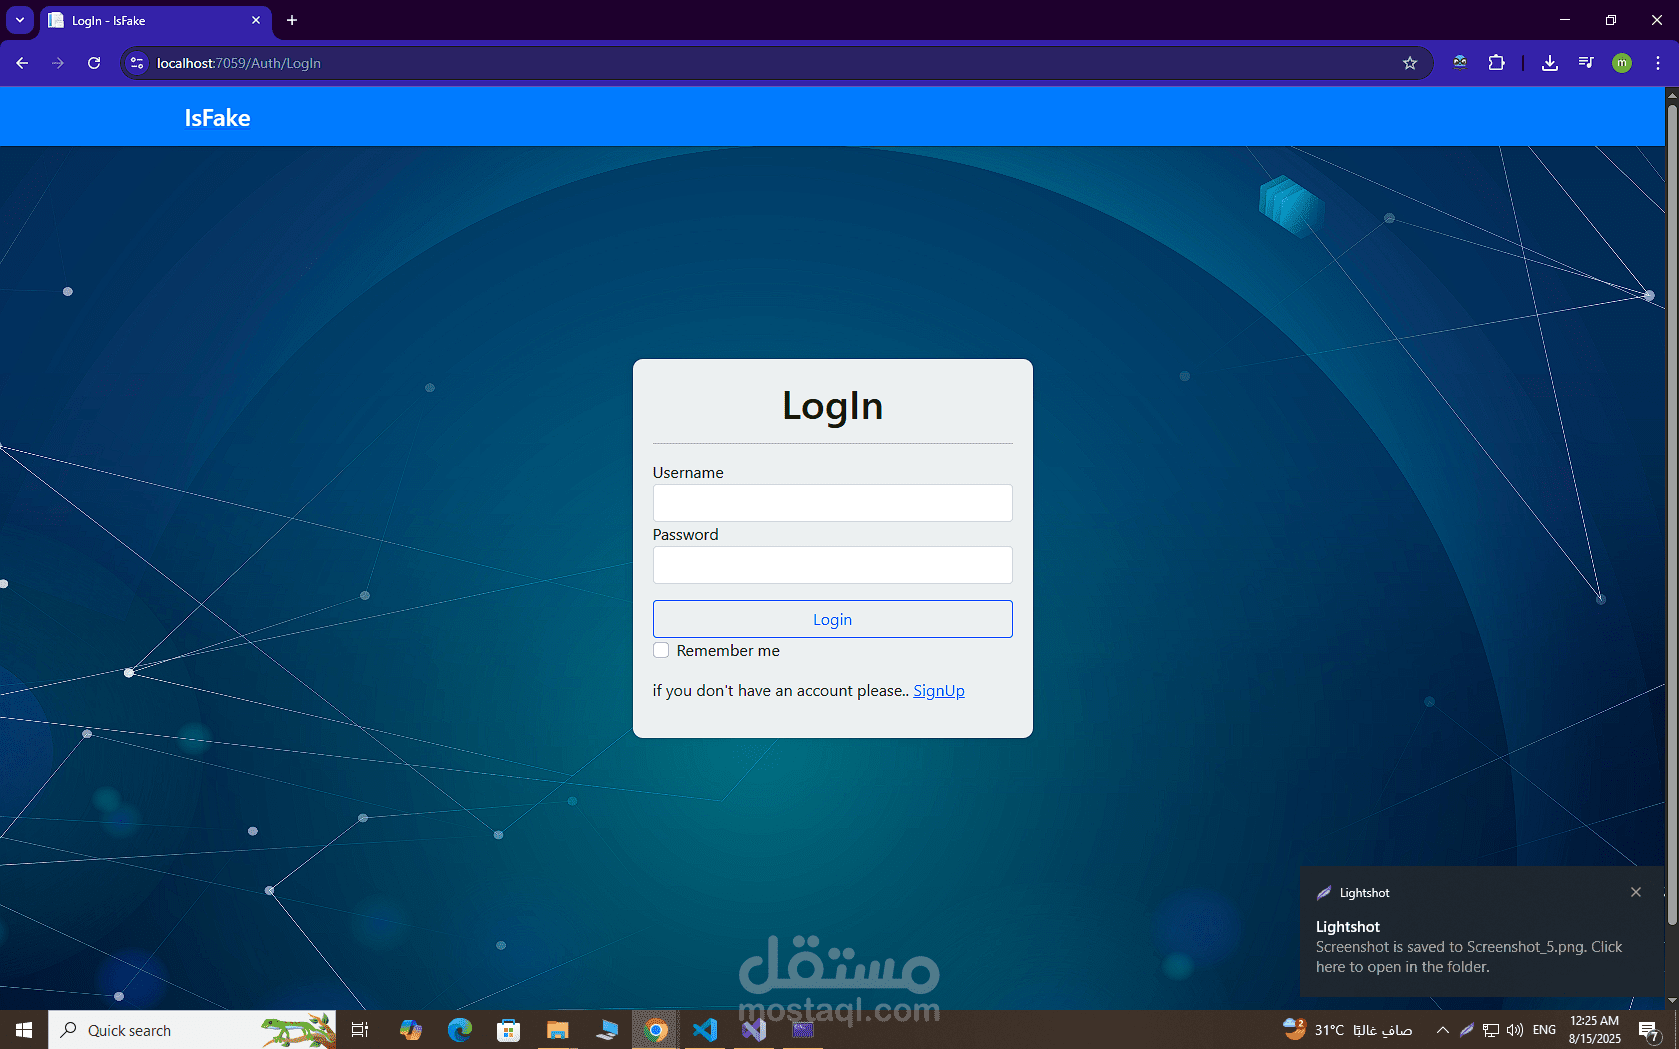This screenshot has height=1049, width=1679.
Task: Open volume control tray icon
Action: (x=1514, y=1030)
